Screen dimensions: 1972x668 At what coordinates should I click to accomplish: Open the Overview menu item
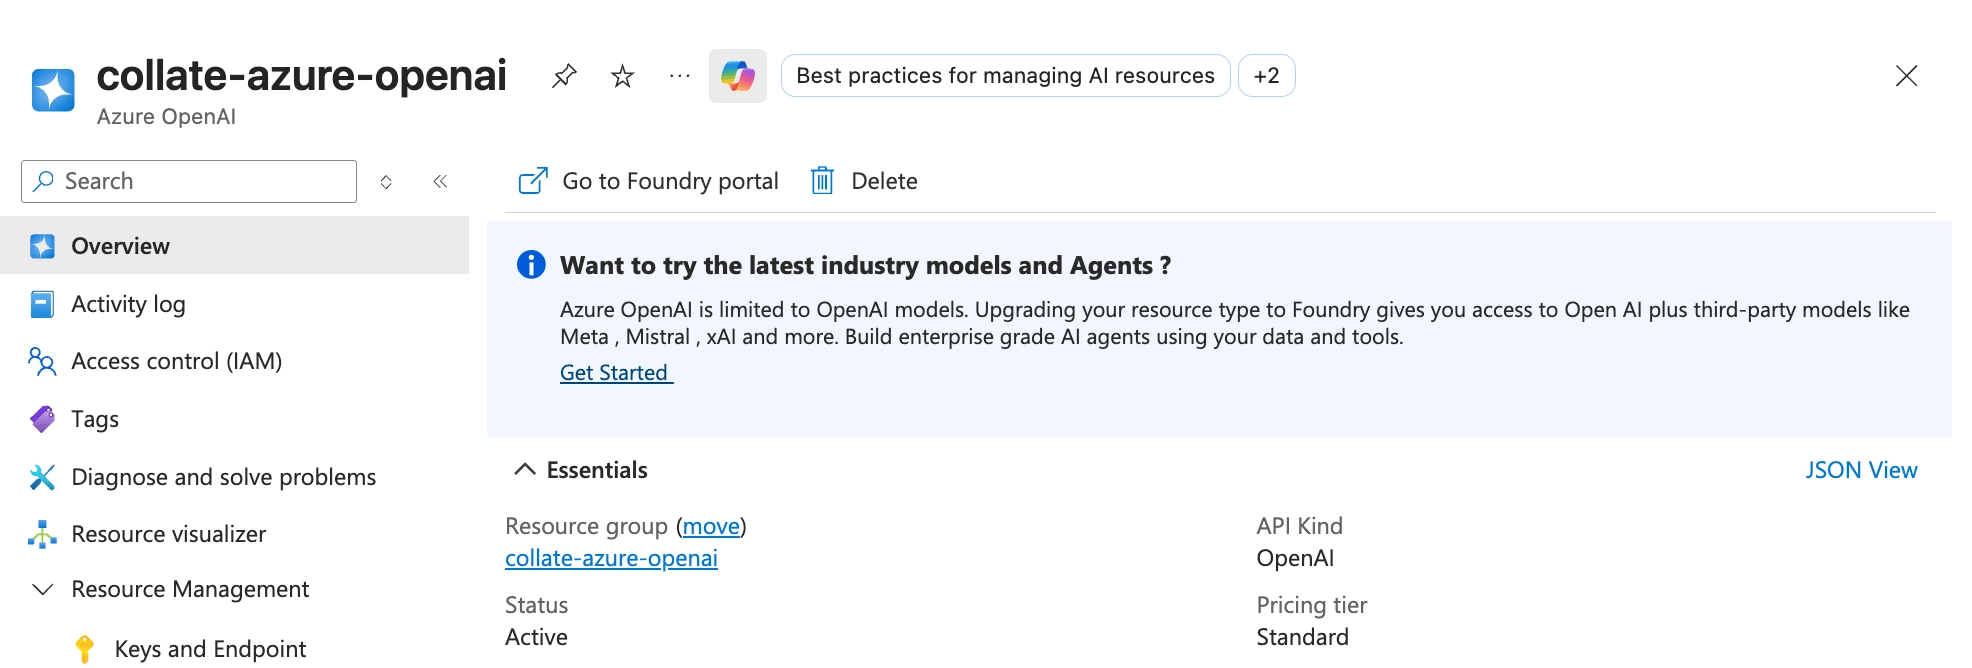click(234, 246)
